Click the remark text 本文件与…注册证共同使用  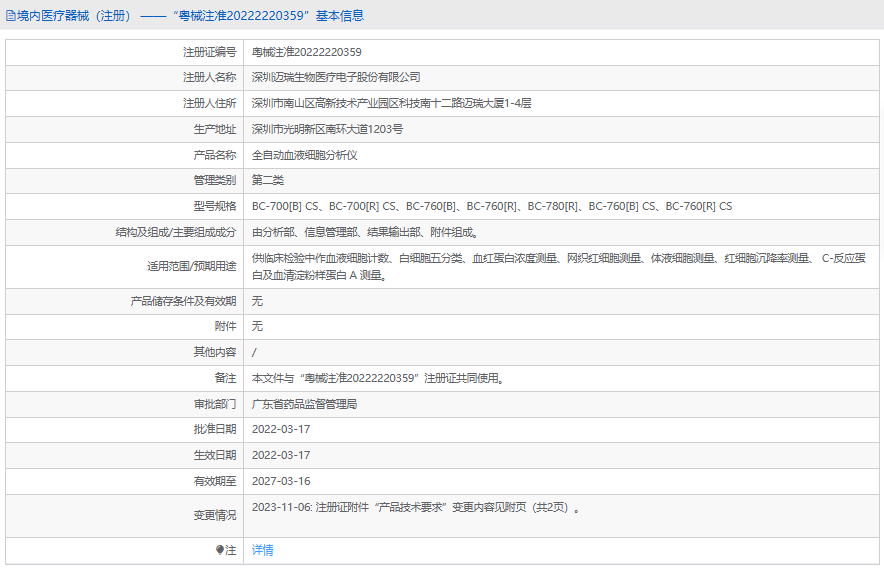point(378,378)
